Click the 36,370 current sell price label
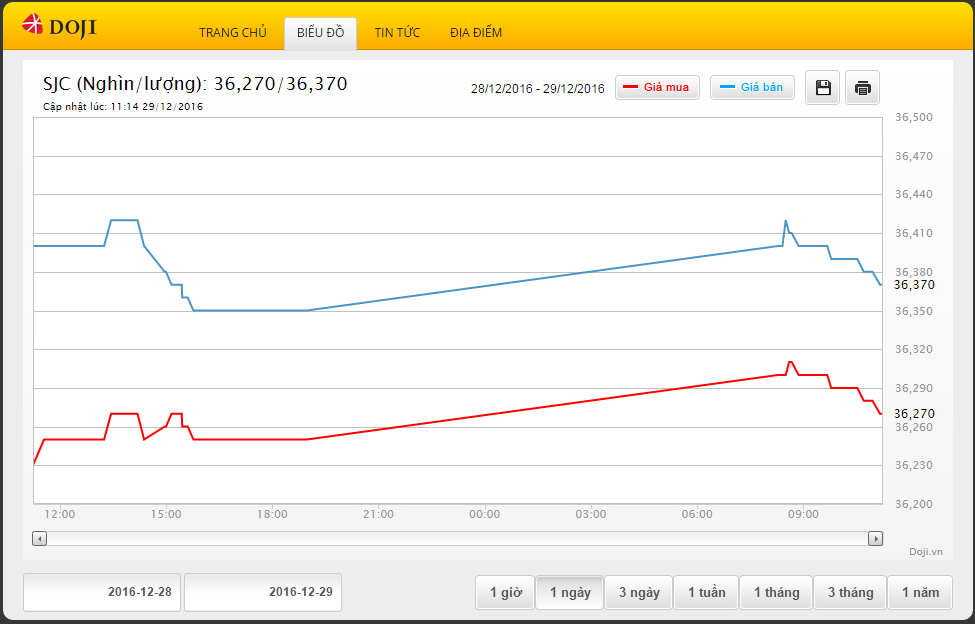This screenshot has height=624, width=975. tap(914, 285)
